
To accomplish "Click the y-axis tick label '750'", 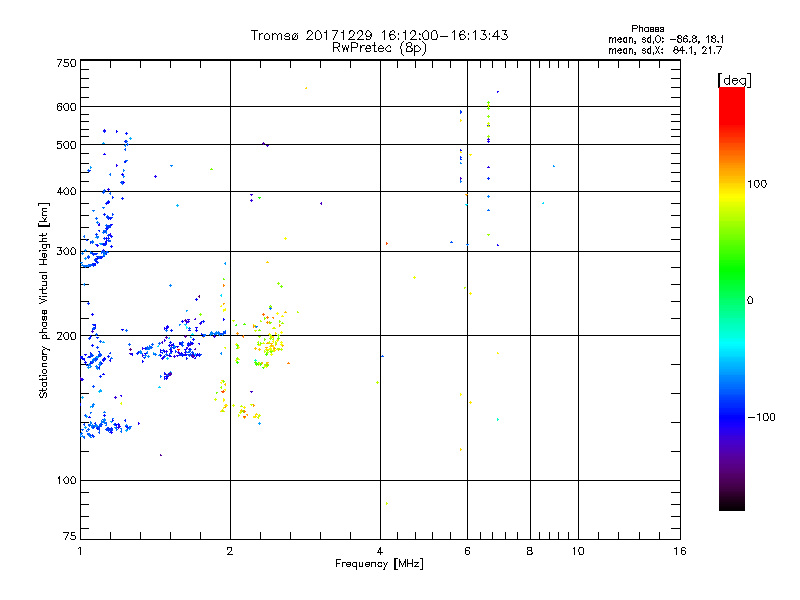I will (66, 63).
